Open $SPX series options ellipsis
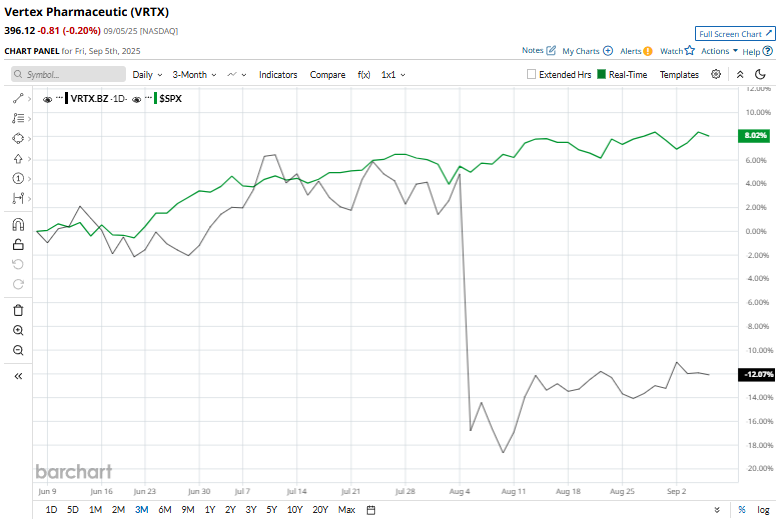Viewport: 777px width, 522px height. coord(148,98)
